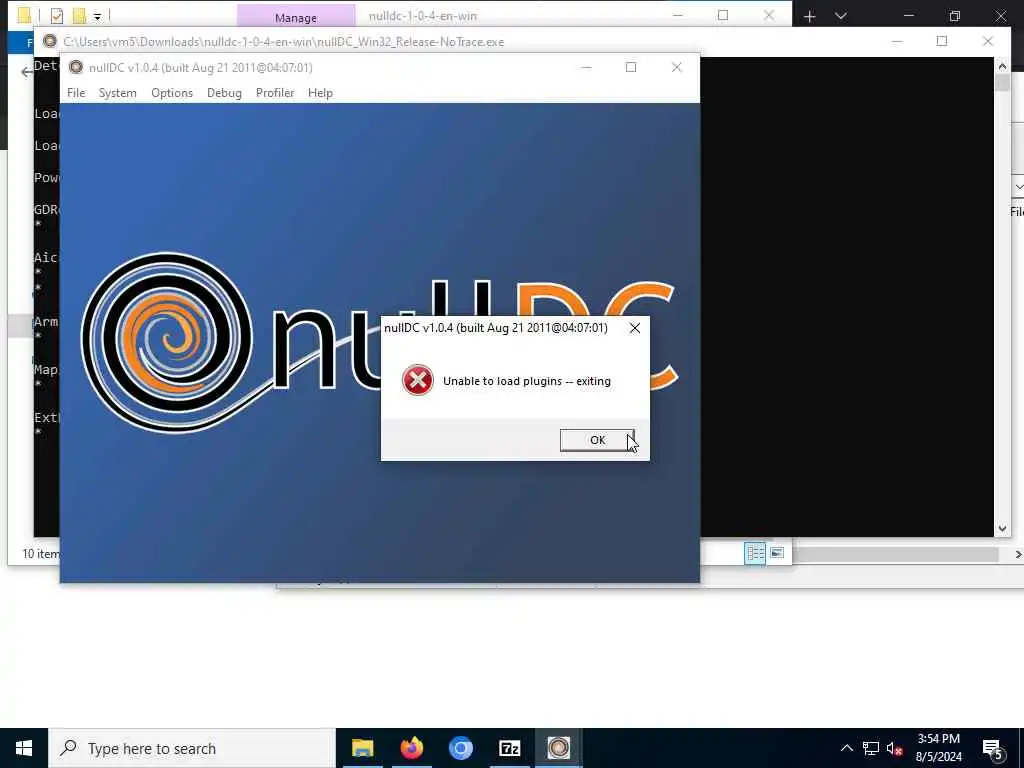Click the console scrollbar down arrow

point(1002,528)
